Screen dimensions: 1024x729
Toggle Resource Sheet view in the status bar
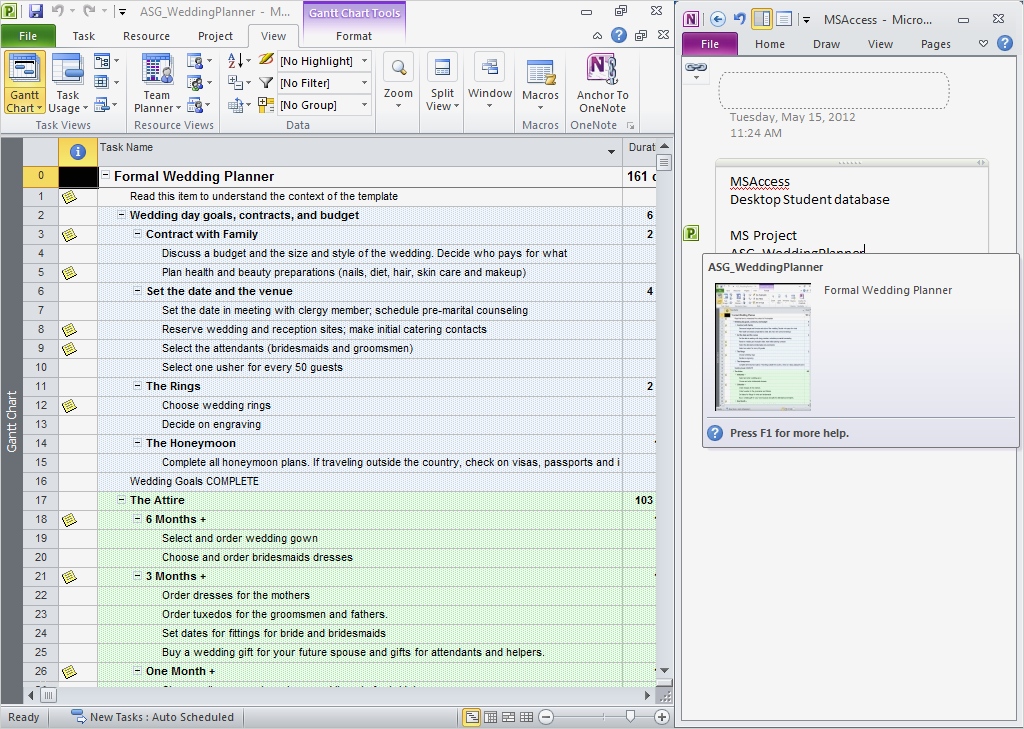click(x=527, y=717)
